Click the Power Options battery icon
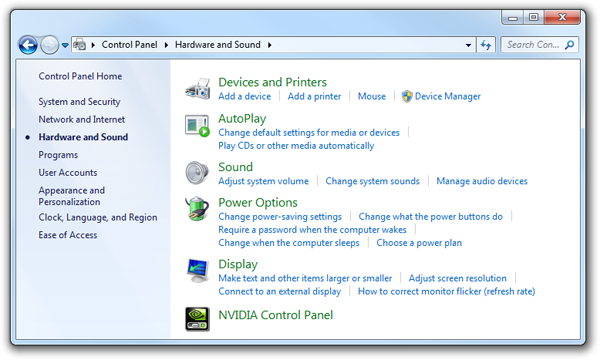Viewport: 600px width, 360px height. (197, 209)
